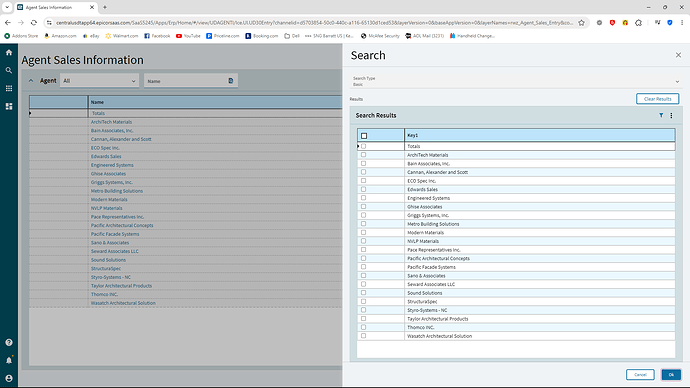Collapse the Agent section chevron

pos(31,81)
